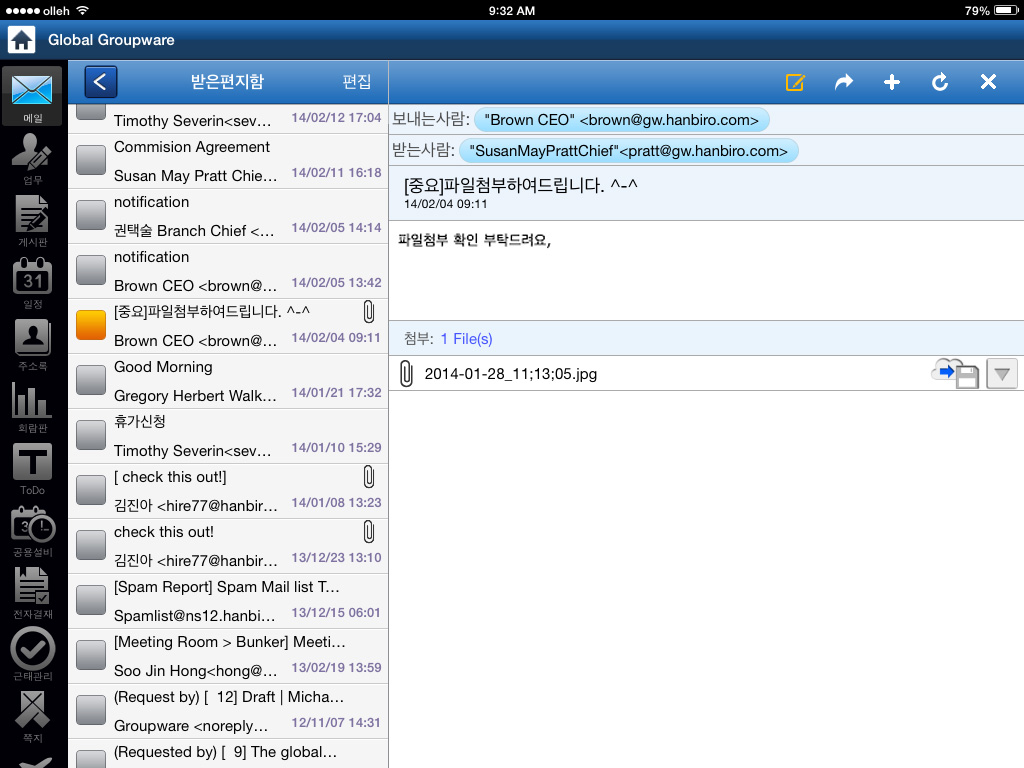Tick checkbox for Good Morning mail
Screen dimensions: 1024x768
(91, 380)
